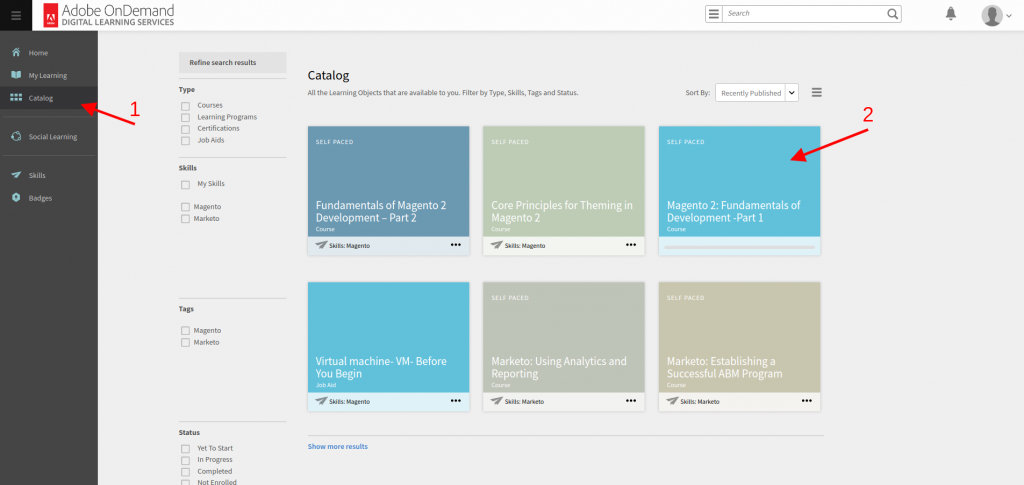Click the Skills paper-plane icon
The width and height of the screenshot is (1024, 485).
16,175
